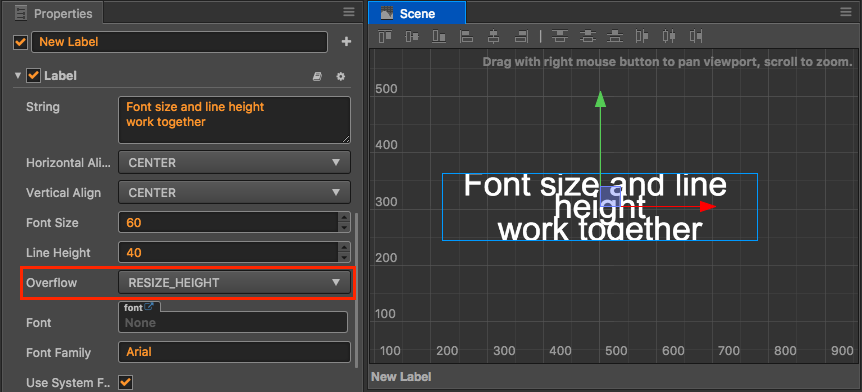The width and height of the screenshot is (862, 392).
Task: Distribute nodes by vertical centers
Action: pyautogui.click(x=588, y=36)
